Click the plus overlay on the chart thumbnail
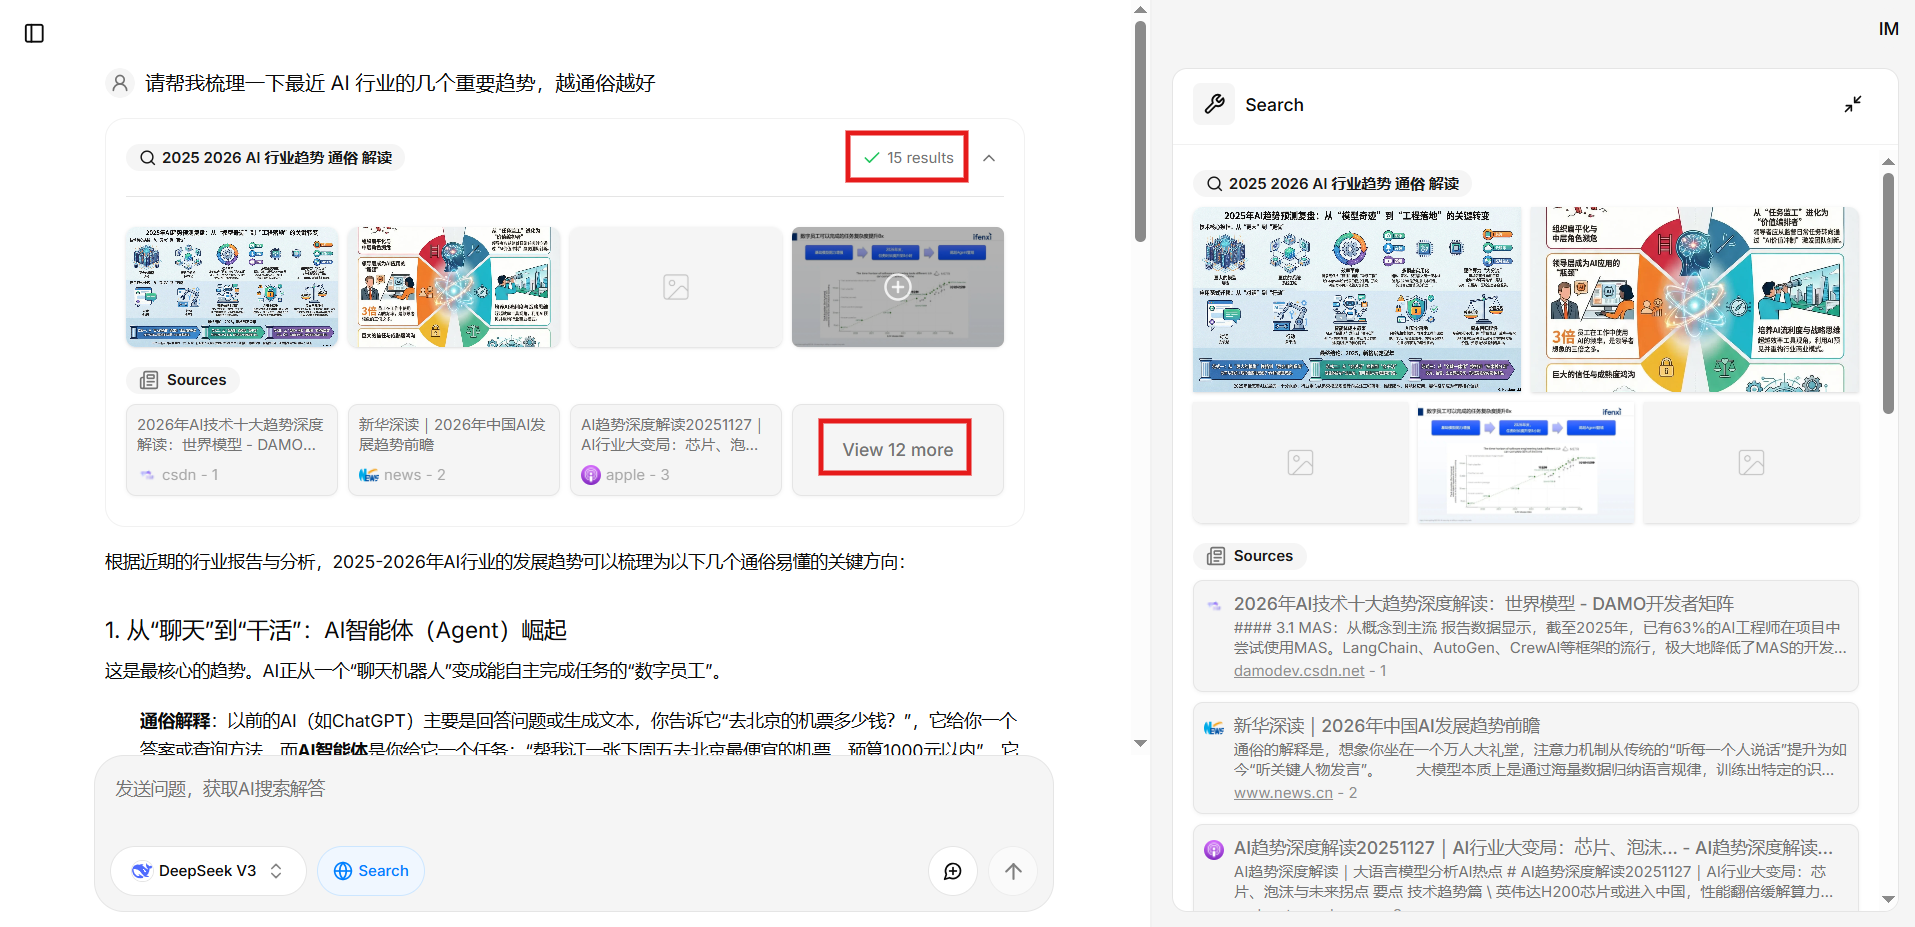Viewport: 1915px width, 927px height. (x=898, y=287)
